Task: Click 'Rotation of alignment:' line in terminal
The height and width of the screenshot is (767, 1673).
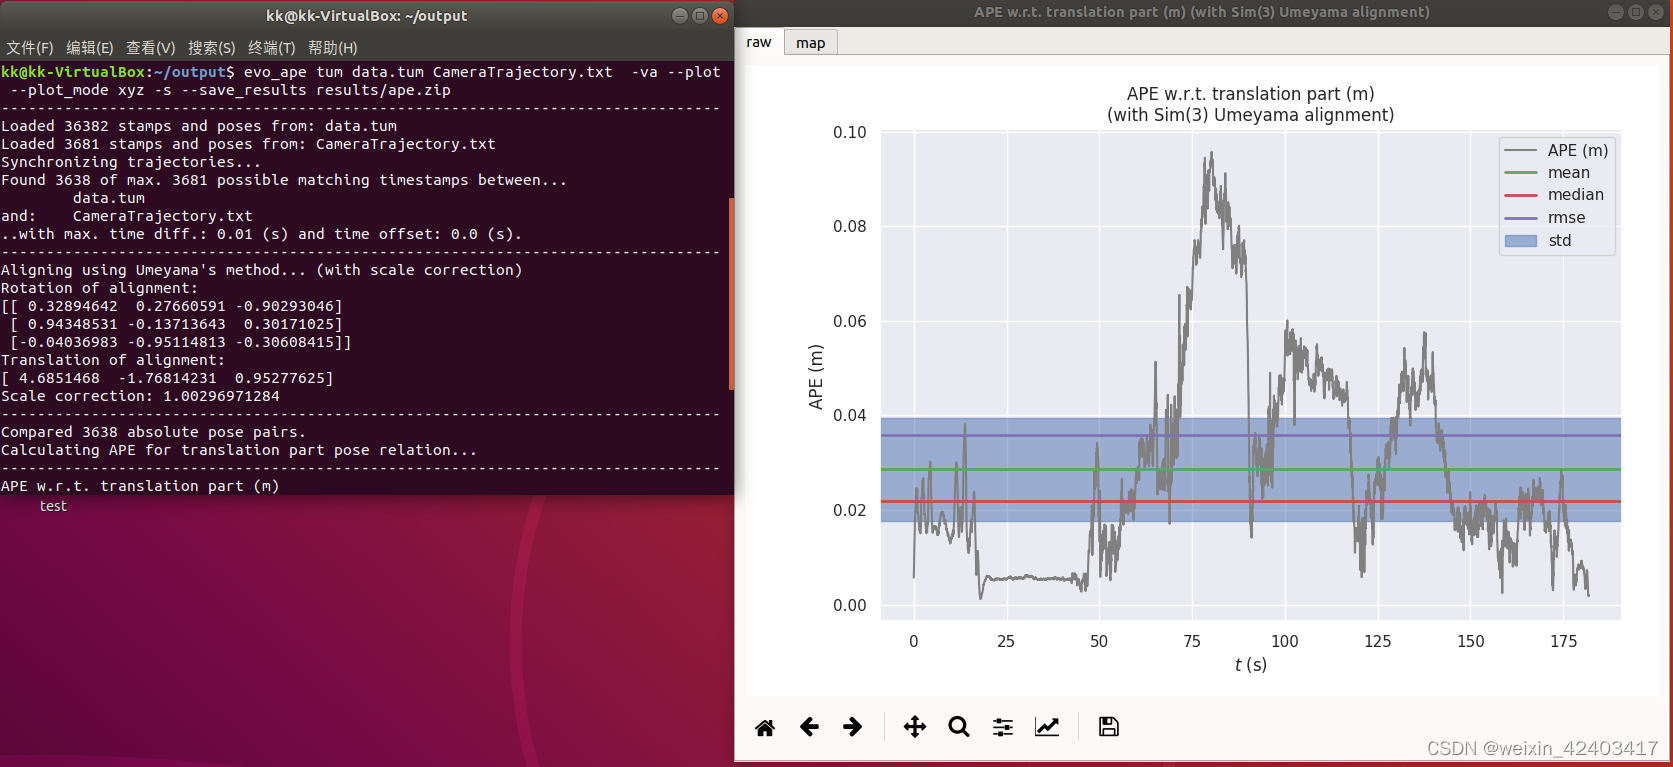Action: (100, 288)
